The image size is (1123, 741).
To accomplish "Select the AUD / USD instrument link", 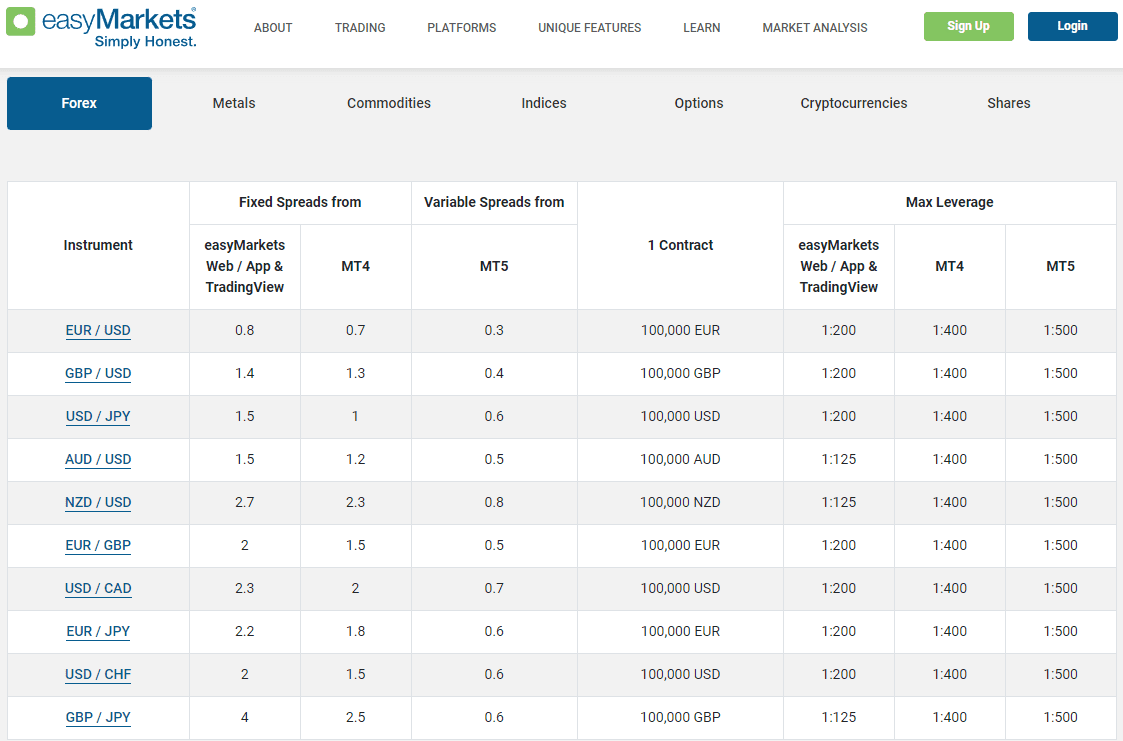I will (x=98, y=459).
